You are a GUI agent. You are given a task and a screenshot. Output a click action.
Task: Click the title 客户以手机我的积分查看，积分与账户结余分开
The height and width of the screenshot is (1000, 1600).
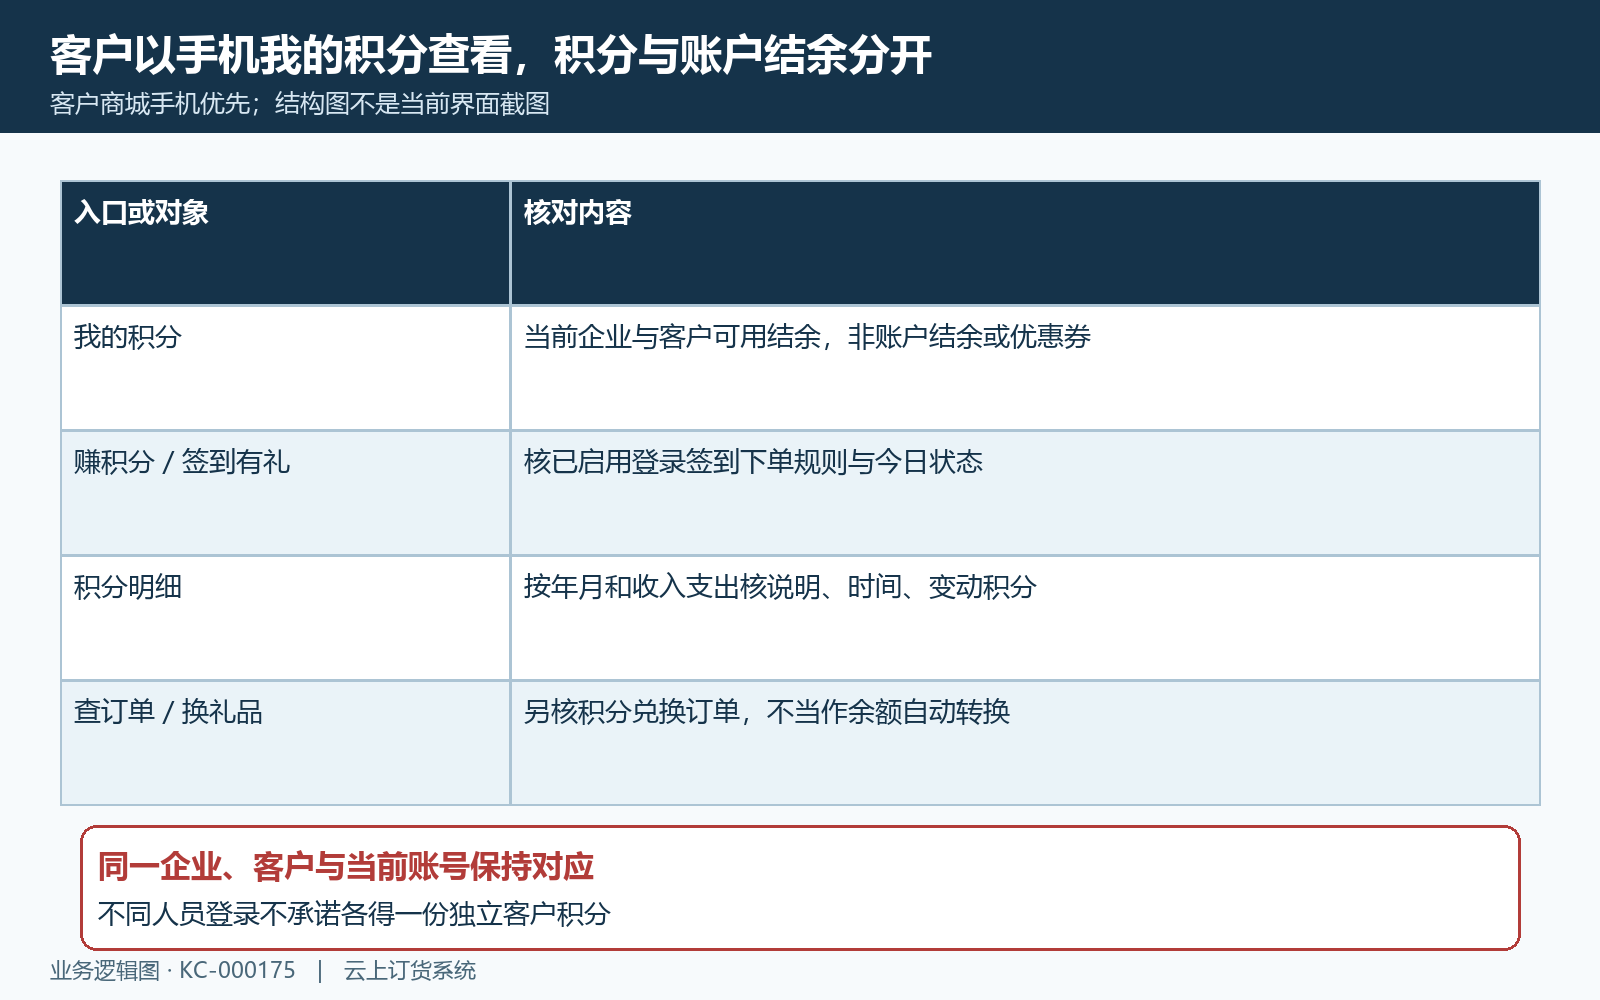click(x=491, y=55)
